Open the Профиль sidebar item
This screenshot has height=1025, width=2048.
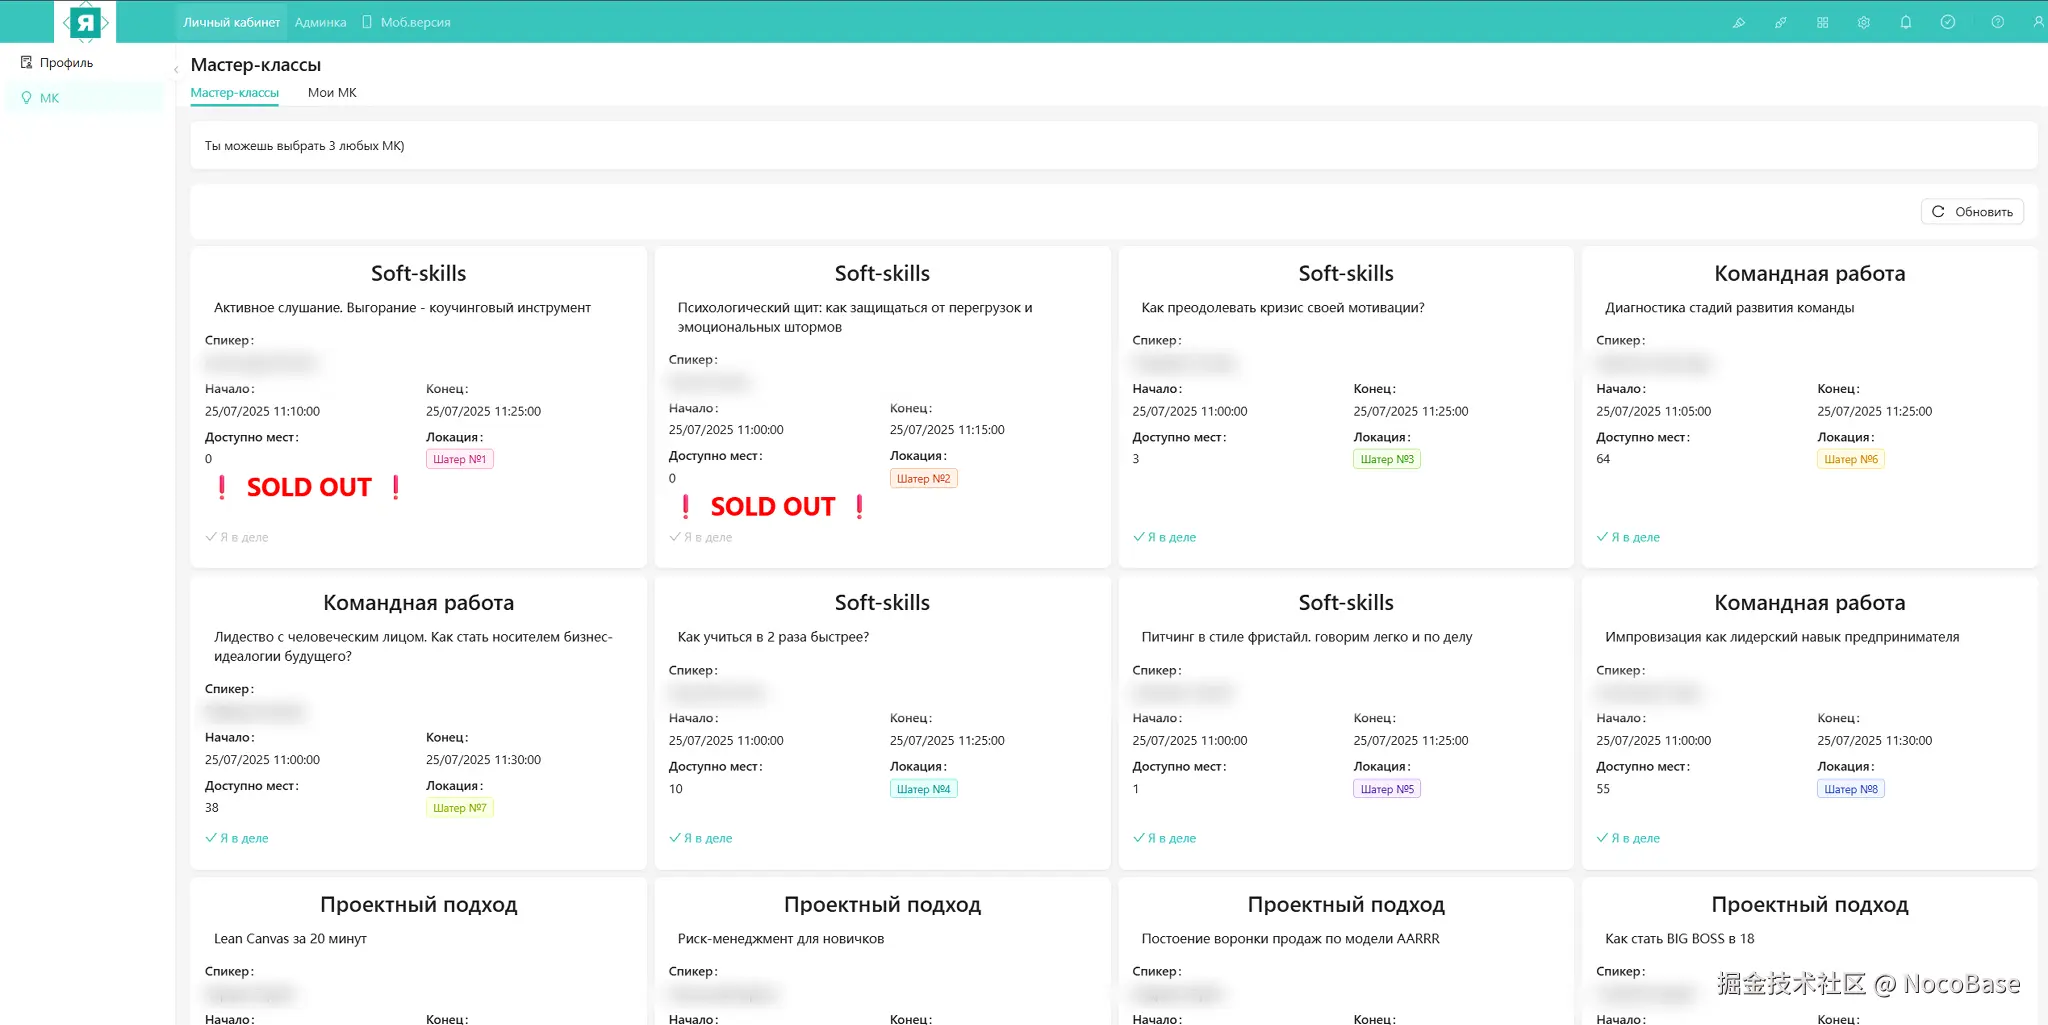point(66,63)
